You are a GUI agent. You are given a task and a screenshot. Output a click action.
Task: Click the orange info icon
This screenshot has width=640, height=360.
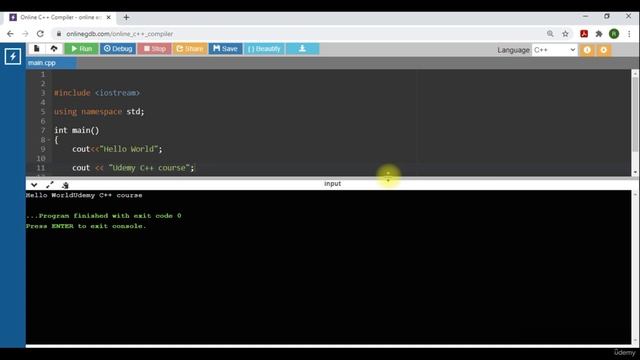pyautogui.click(x=587, y=50)
